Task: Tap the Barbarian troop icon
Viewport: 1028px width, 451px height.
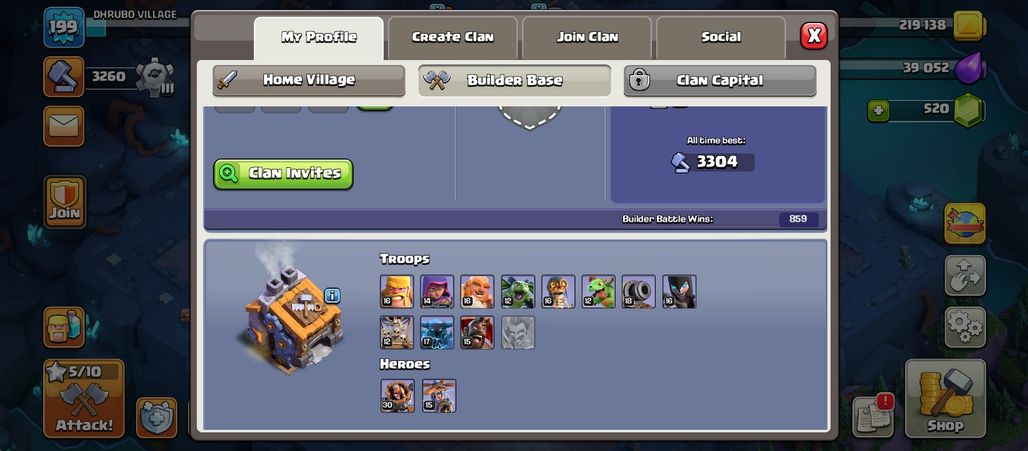Action: (x=397, y=292)
